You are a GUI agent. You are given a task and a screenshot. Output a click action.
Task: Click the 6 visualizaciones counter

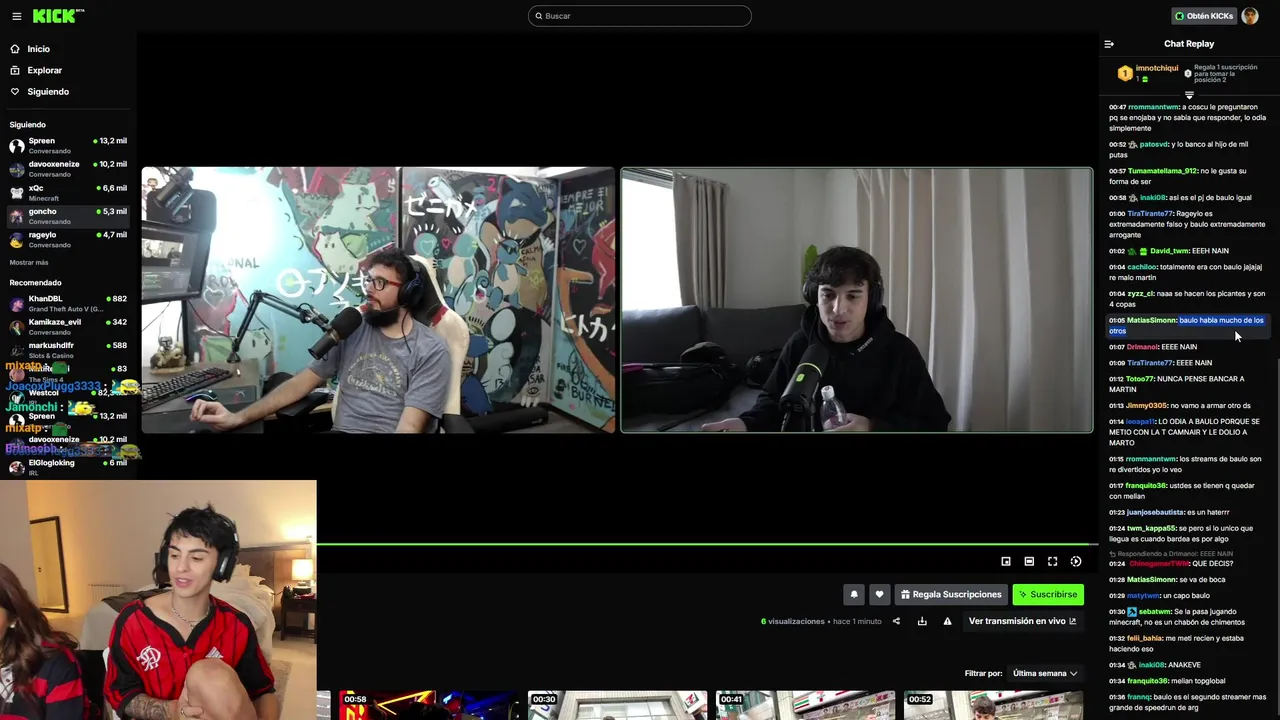tap(793, 621)
